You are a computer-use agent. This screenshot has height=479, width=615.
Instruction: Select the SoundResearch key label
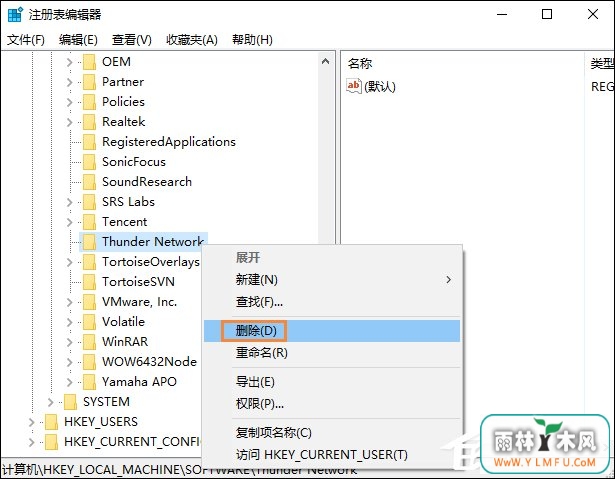147,182
